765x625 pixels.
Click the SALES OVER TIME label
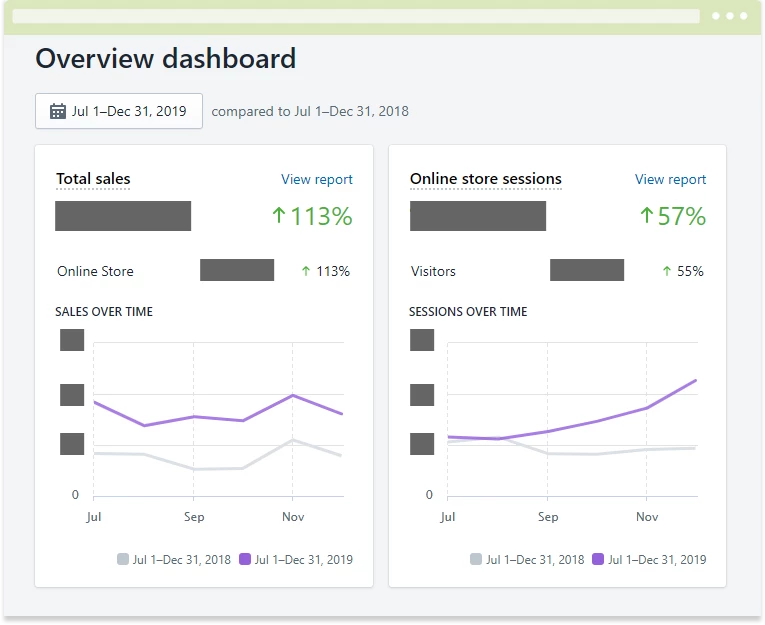[x=104, y=312]
